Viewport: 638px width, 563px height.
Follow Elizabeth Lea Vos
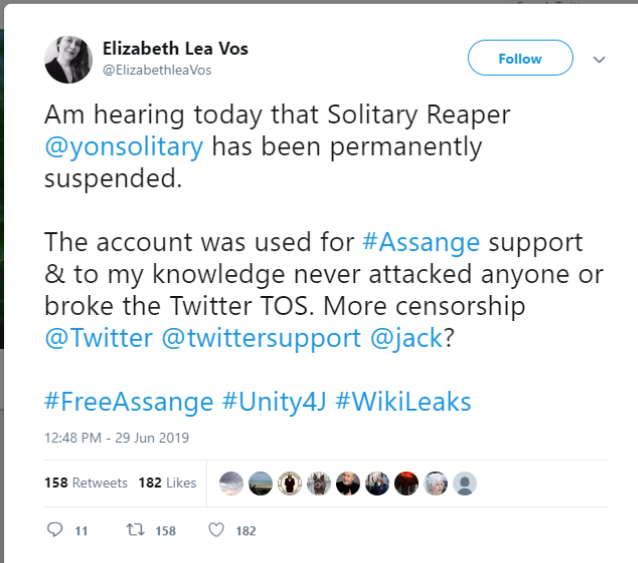tap(520, 59)
